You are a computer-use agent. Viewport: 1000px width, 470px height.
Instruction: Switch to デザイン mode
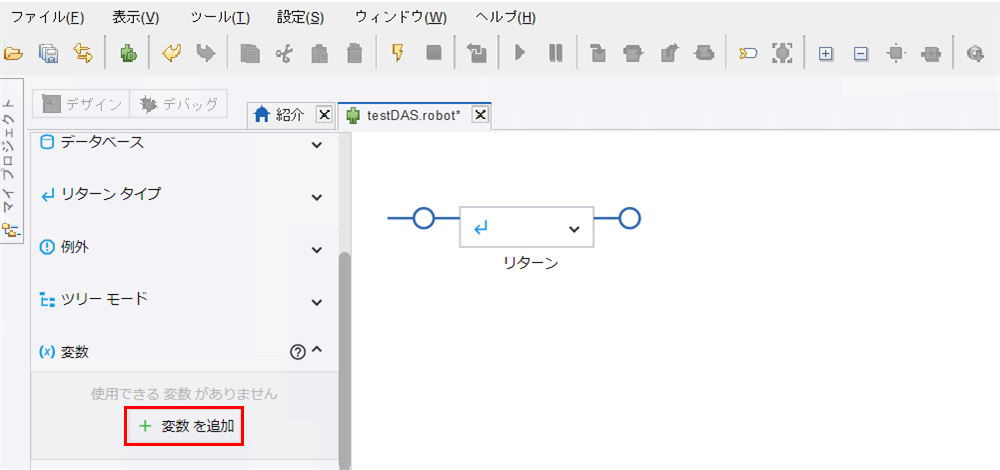click(x=80, y=104)
